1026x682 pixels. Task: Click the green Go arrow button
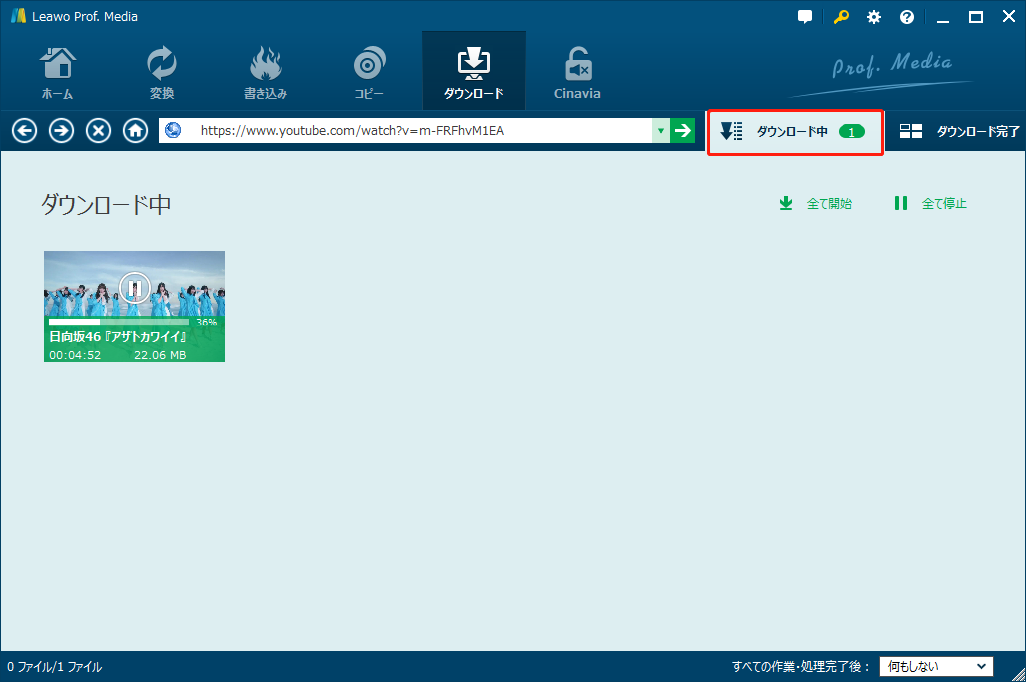[x=682, y=131]
